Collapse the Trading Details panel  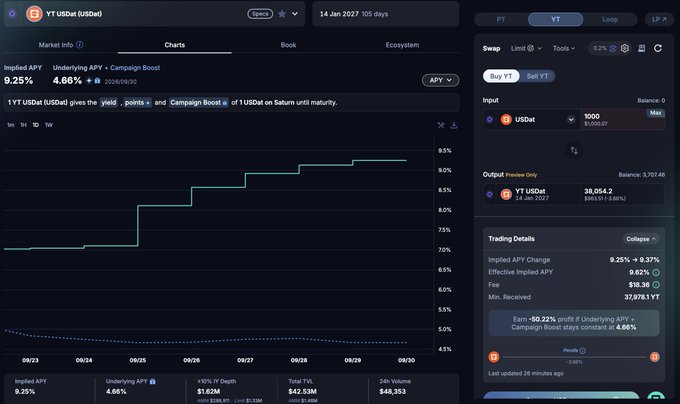(641, 239)
